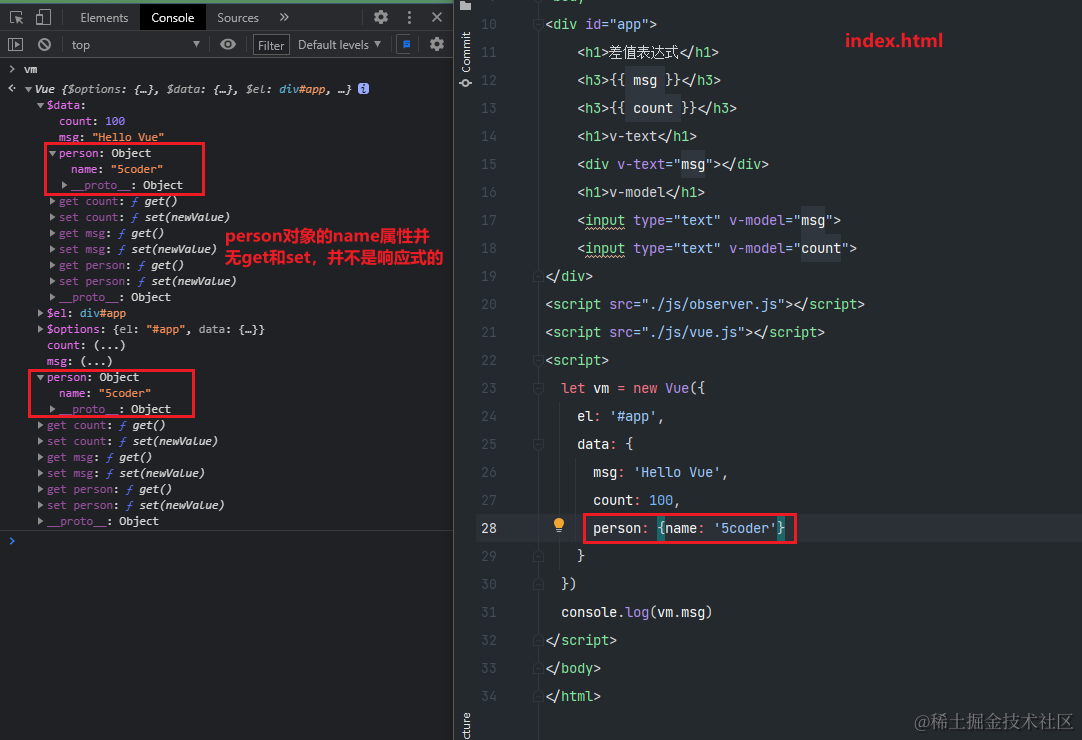Click the count value 100 in editor
This screenshot has height=740, width=1082.
[660, 500]
